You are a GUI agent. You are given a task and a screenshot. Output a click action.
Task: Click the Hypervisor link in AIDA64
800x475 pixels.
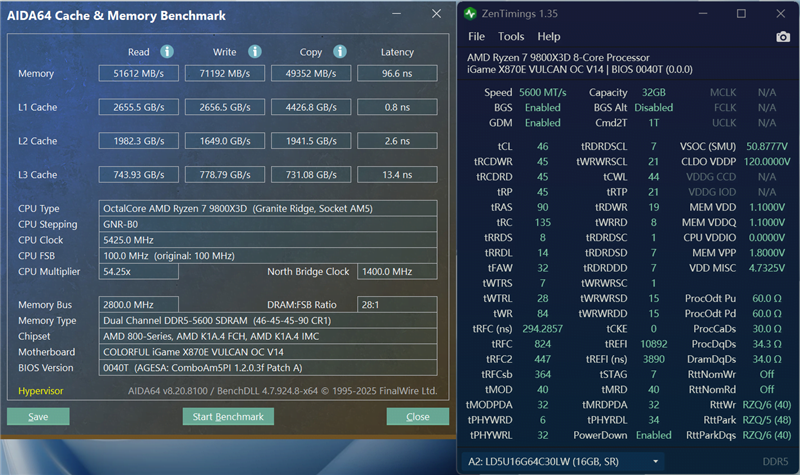(x=41, y=391)
